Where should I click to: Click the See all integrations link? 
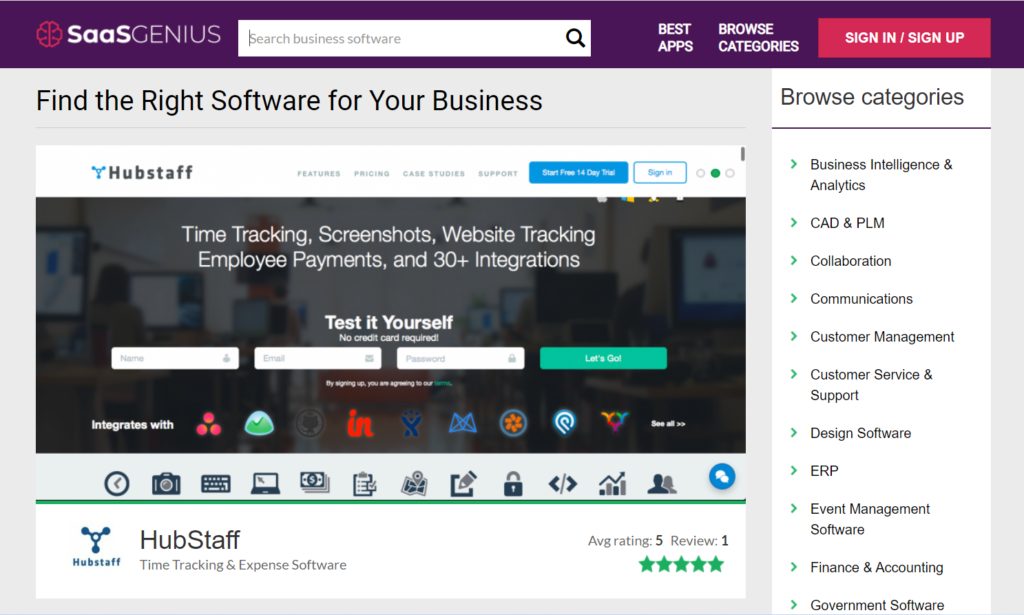point(667,424)
